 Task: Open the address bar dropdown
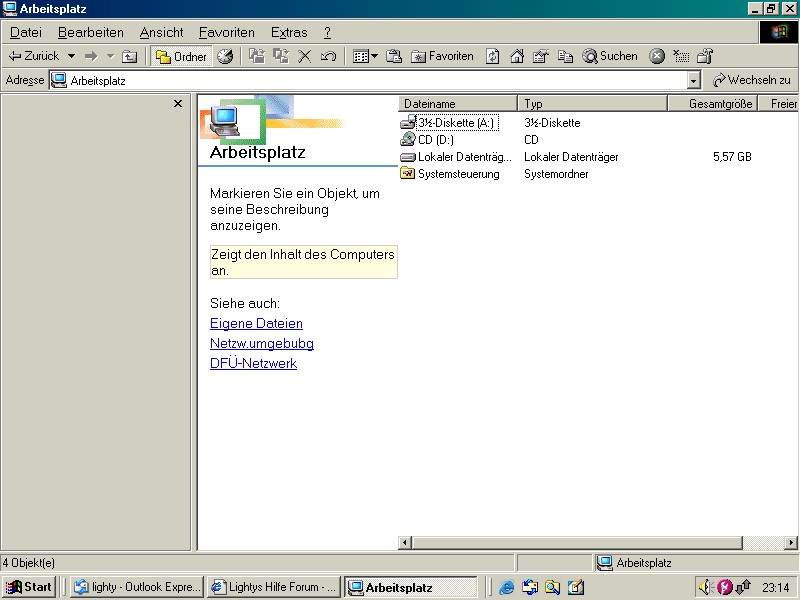click(x=694, y=80)
